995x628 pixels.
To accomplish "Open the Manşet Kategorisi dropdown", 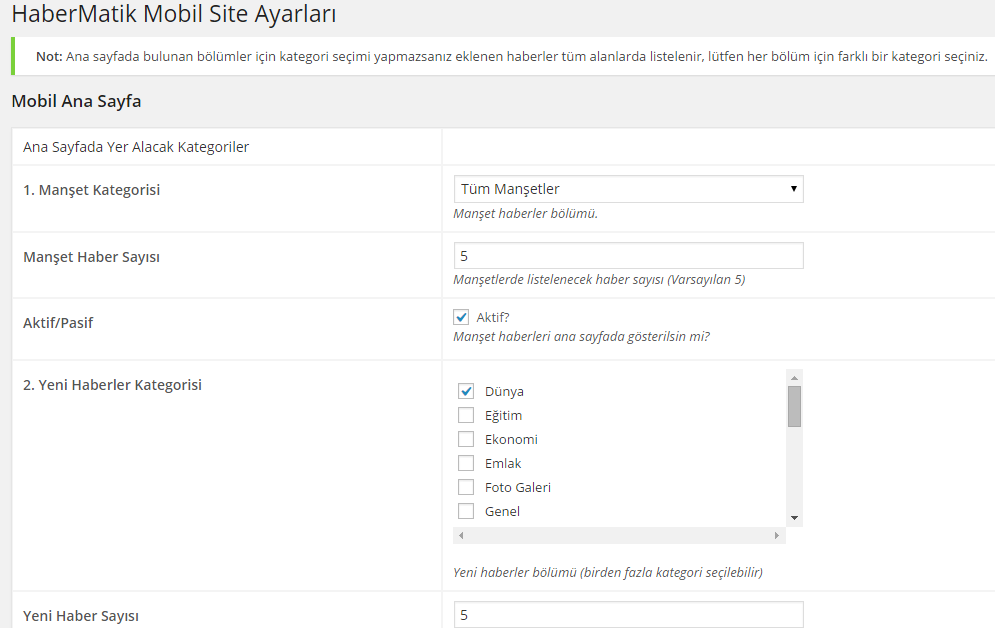I will [x=628, y=189].
